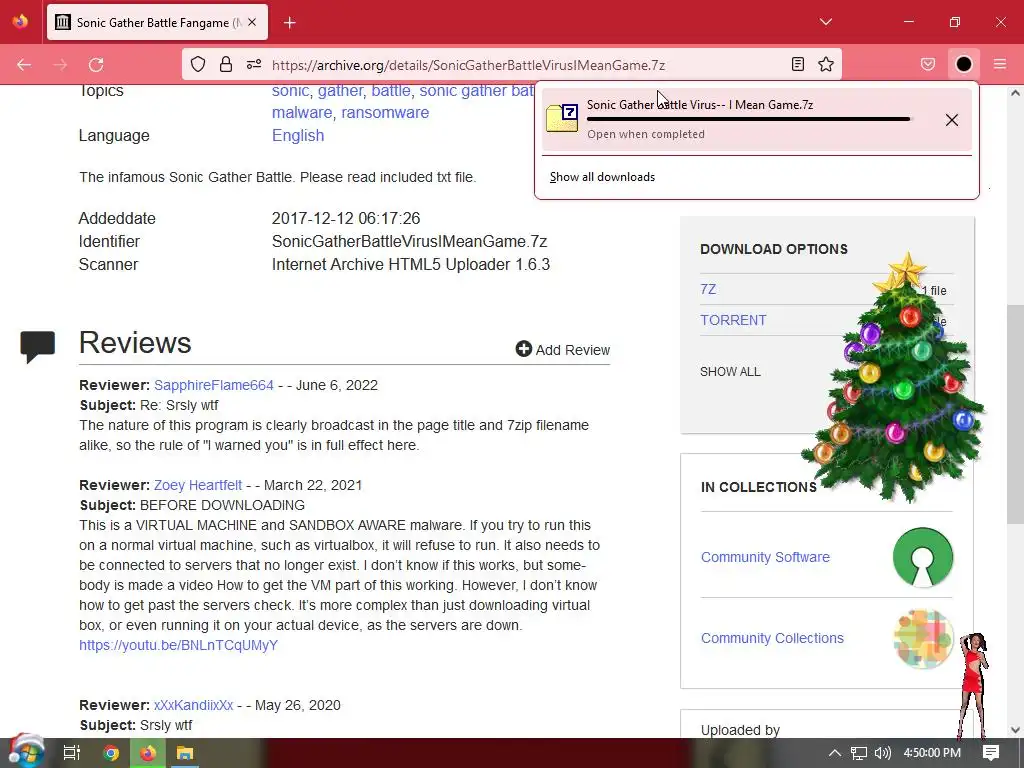Launch Google Chrome from the taskbar
Image resolution: width=1024 pixels, height=768 pixels.
pos(111,753)
